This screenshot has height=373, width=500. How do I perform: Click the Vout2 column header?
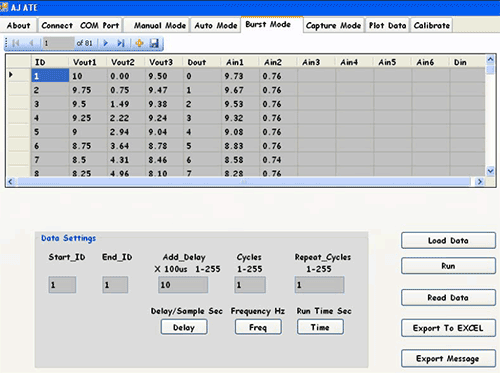point(126,62)
